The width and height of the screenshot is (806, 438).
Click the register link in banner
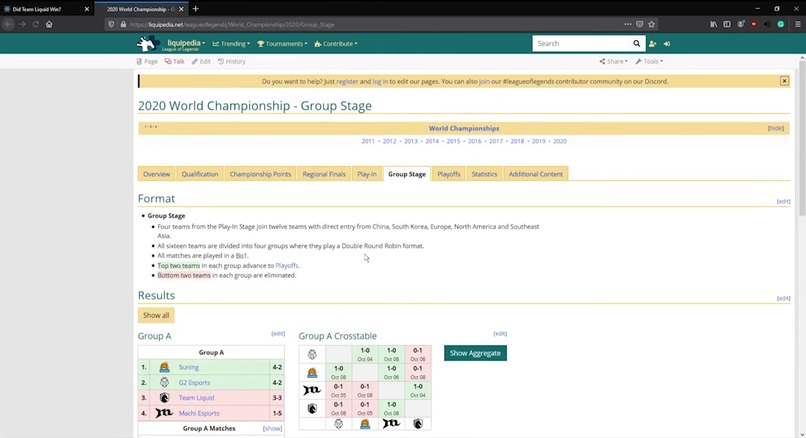[347, 81]
